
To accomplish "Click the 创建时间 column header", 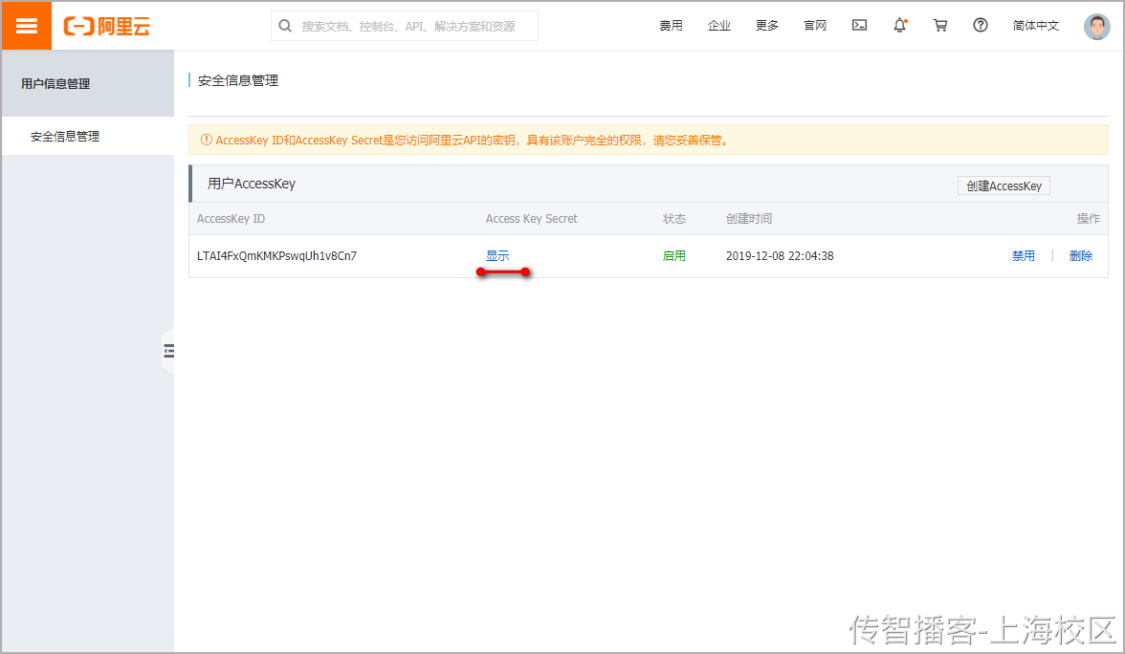I will [x=748, y=219].
